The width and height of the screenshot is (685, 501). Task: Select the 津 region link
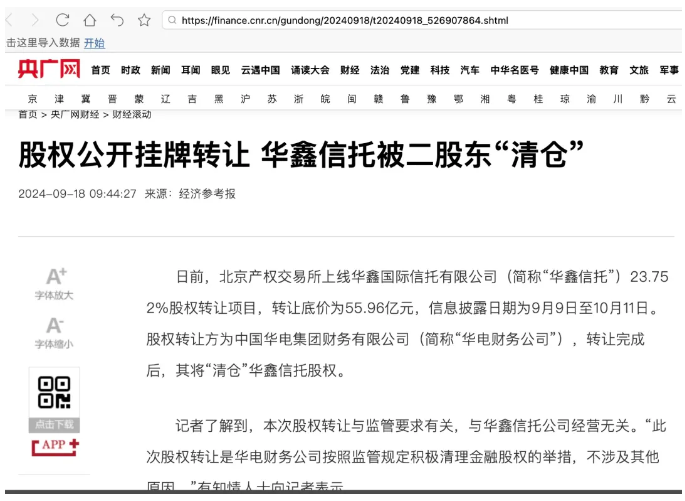[x=59, y=99]
